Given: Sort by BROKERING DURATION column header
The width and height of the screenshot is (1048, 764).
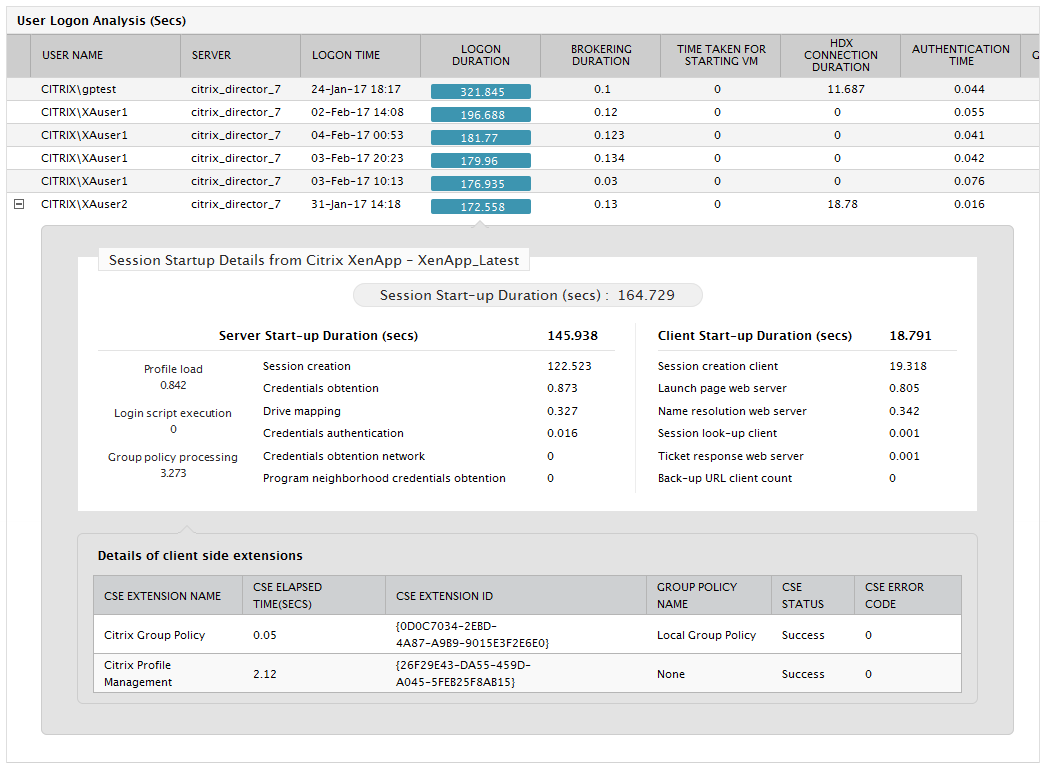Looking at the screenshot, I should coord(601,55).
